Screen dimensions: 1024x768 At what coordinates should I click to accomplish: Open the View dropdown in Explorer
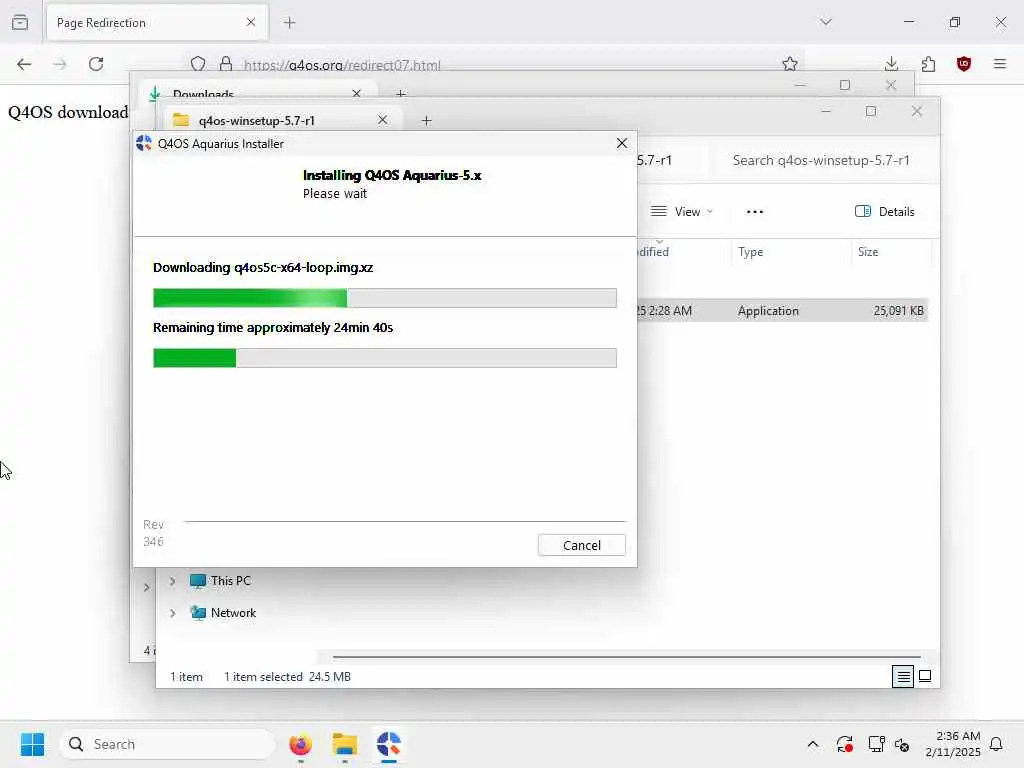tap(682, 212)
